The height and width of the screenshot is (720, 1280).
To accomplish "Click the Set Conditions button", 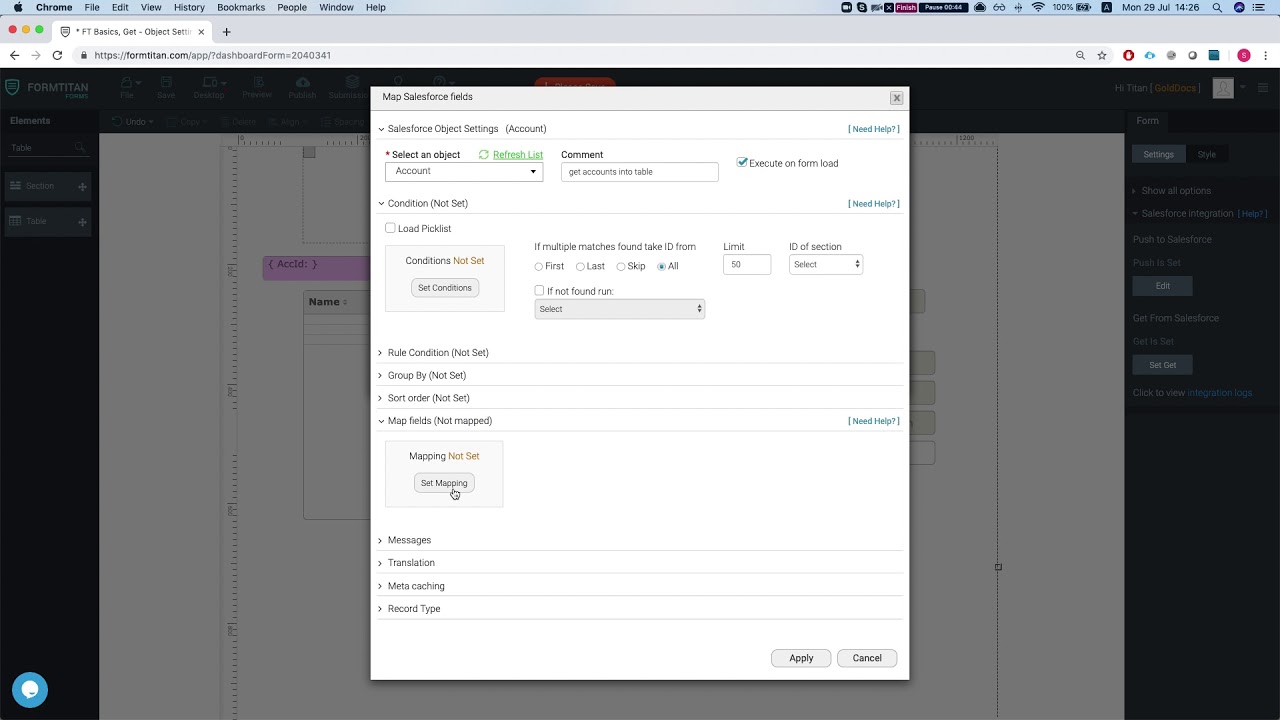I will 445,288.
